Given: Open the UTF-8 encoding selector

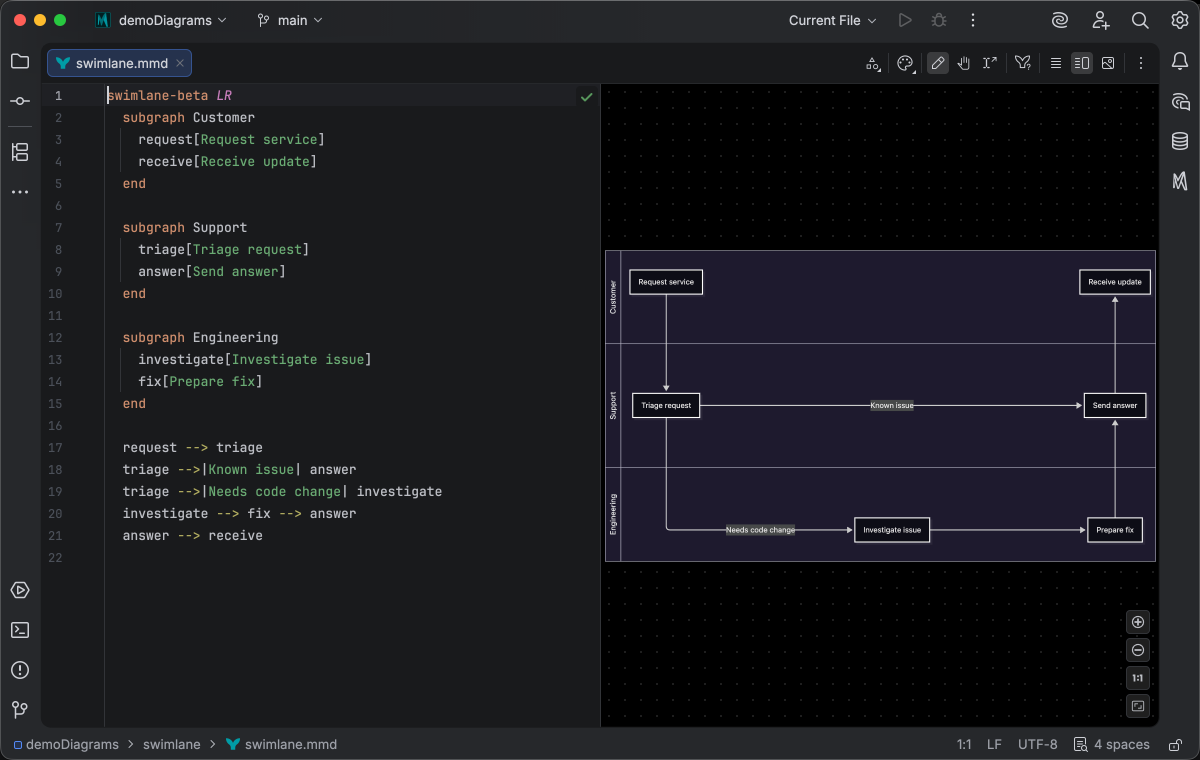Looking at the screenshot, I should click(1037, 745).
